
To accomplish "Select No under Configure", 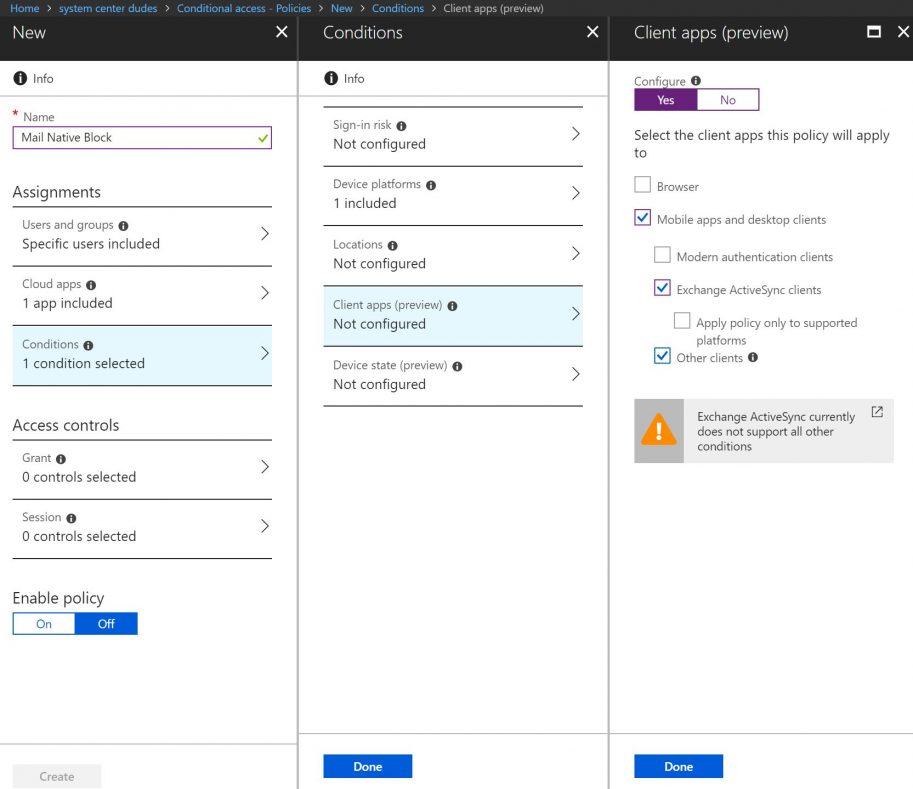I will [728, 100].
